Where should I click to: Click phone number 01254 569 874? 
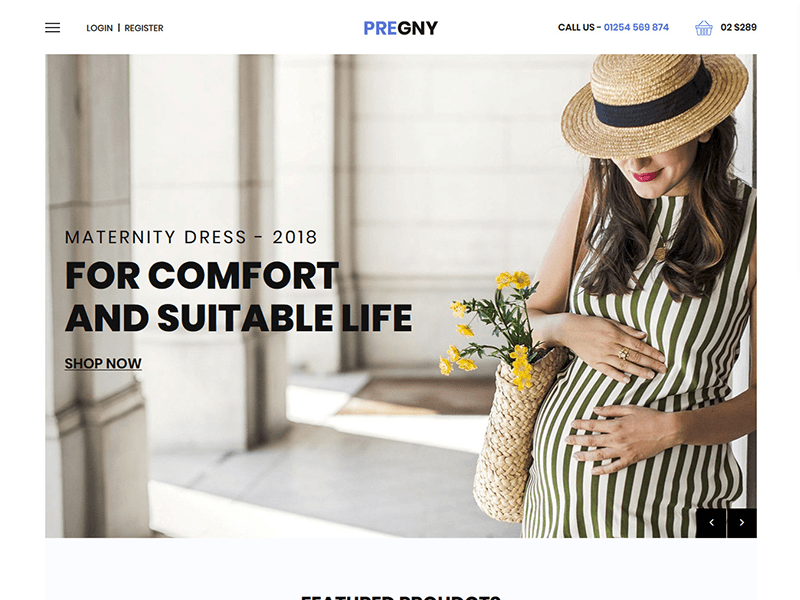pos(636,28)
